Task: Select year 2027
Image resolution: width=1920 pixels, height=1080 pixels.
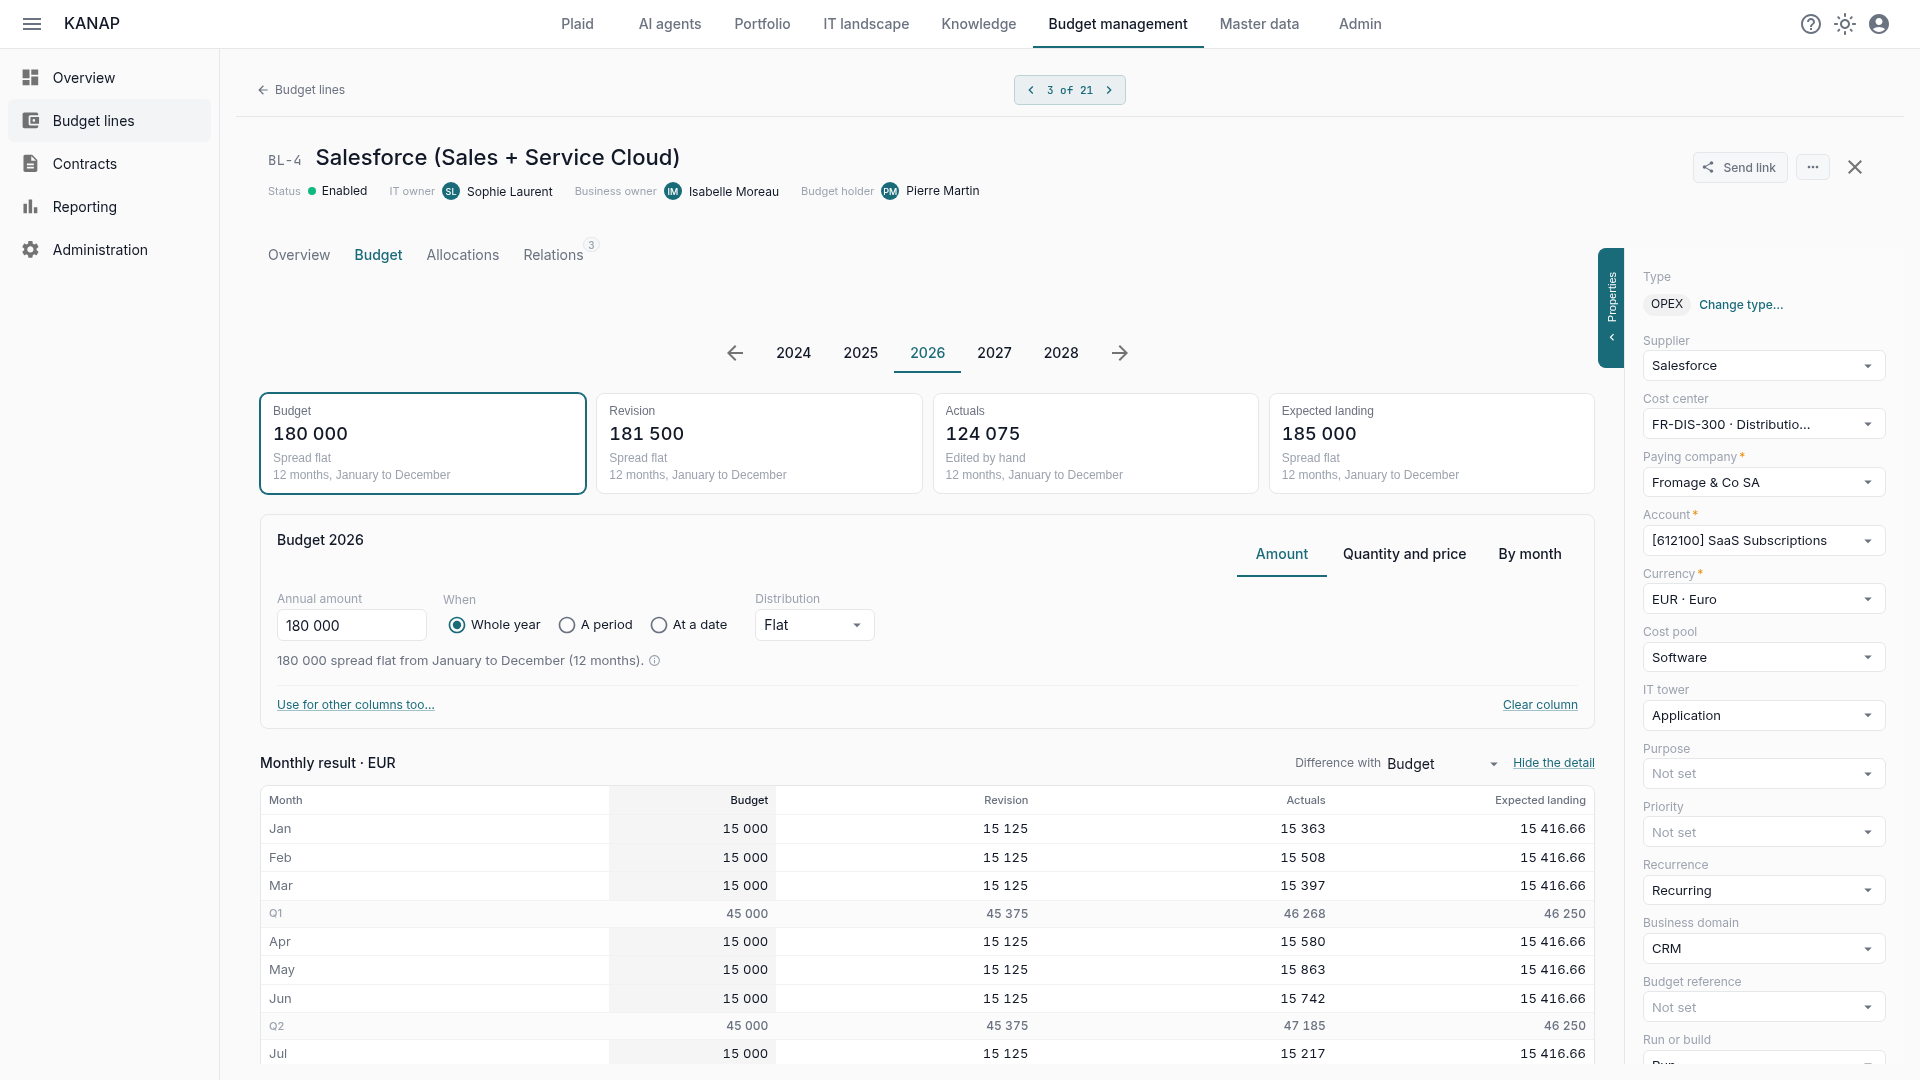Action: pyautogui.click(x=994, y=353)
